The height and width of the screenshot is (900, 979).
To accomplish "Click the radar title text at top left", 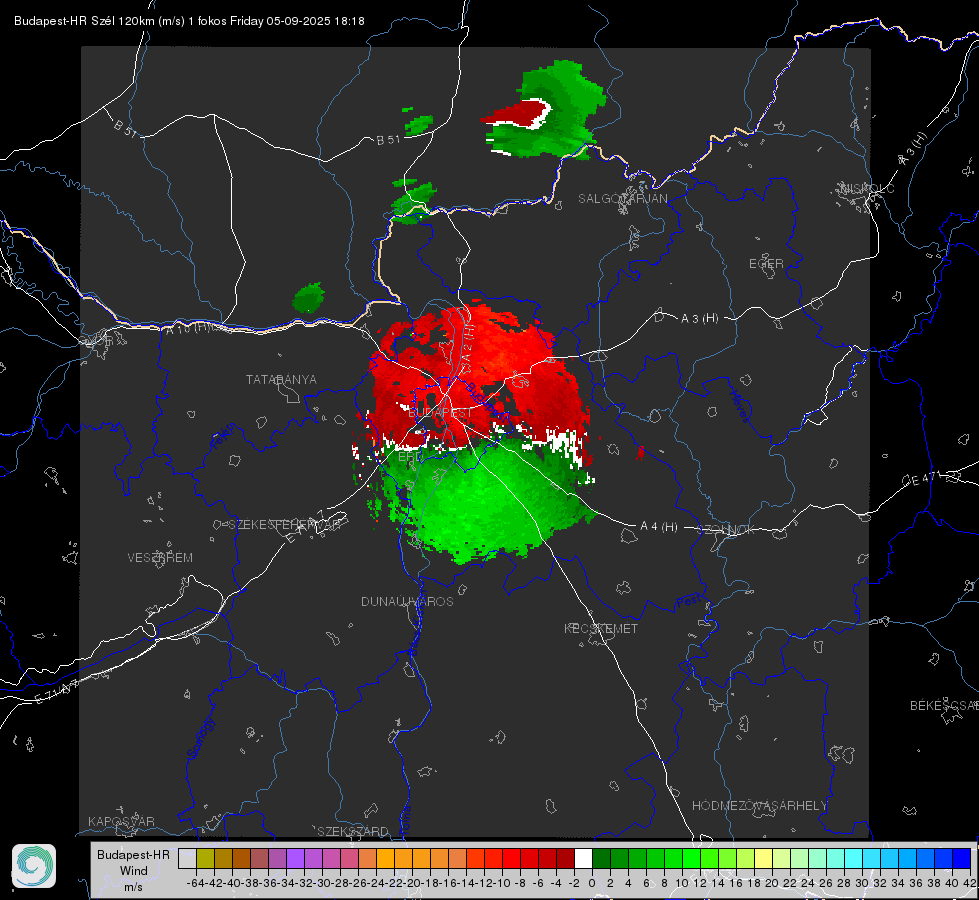I will pos(189,21).
